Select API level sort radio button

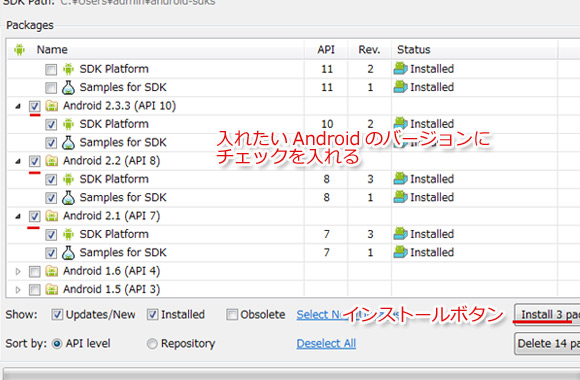(57, 344)
